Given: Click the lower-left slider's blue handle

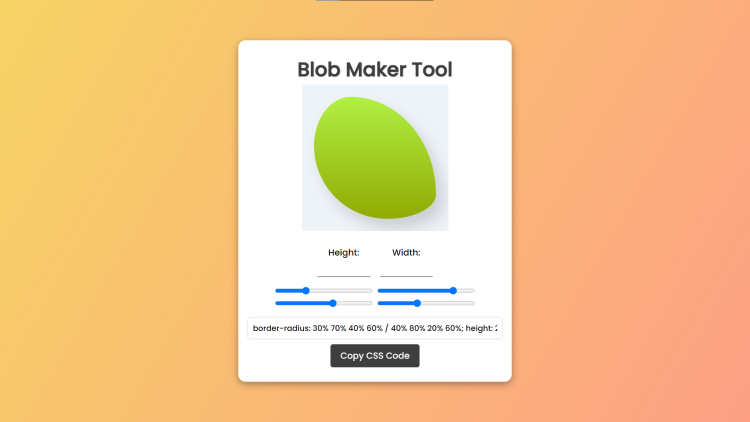Looking at the screenshot, I should (x=333, y=302).
